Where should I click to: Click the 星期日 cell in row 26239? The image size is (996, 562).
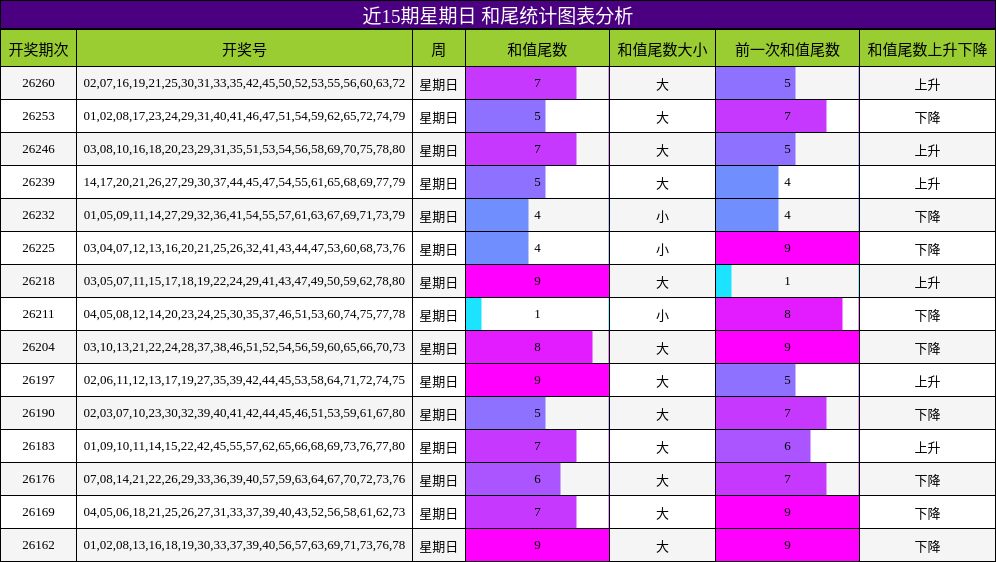(x=439, y=184)
